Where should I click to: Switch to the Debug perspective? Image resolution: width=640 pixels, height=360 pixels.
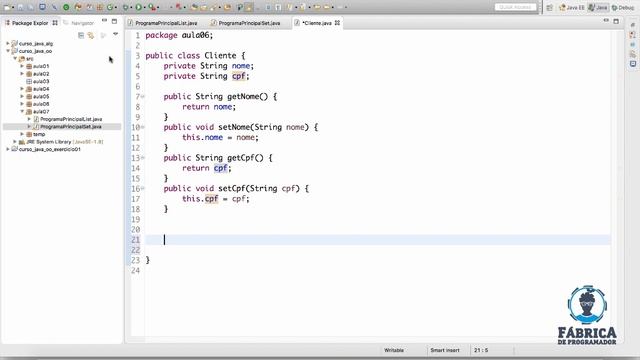pyautogui.click(x=623, y=7)
